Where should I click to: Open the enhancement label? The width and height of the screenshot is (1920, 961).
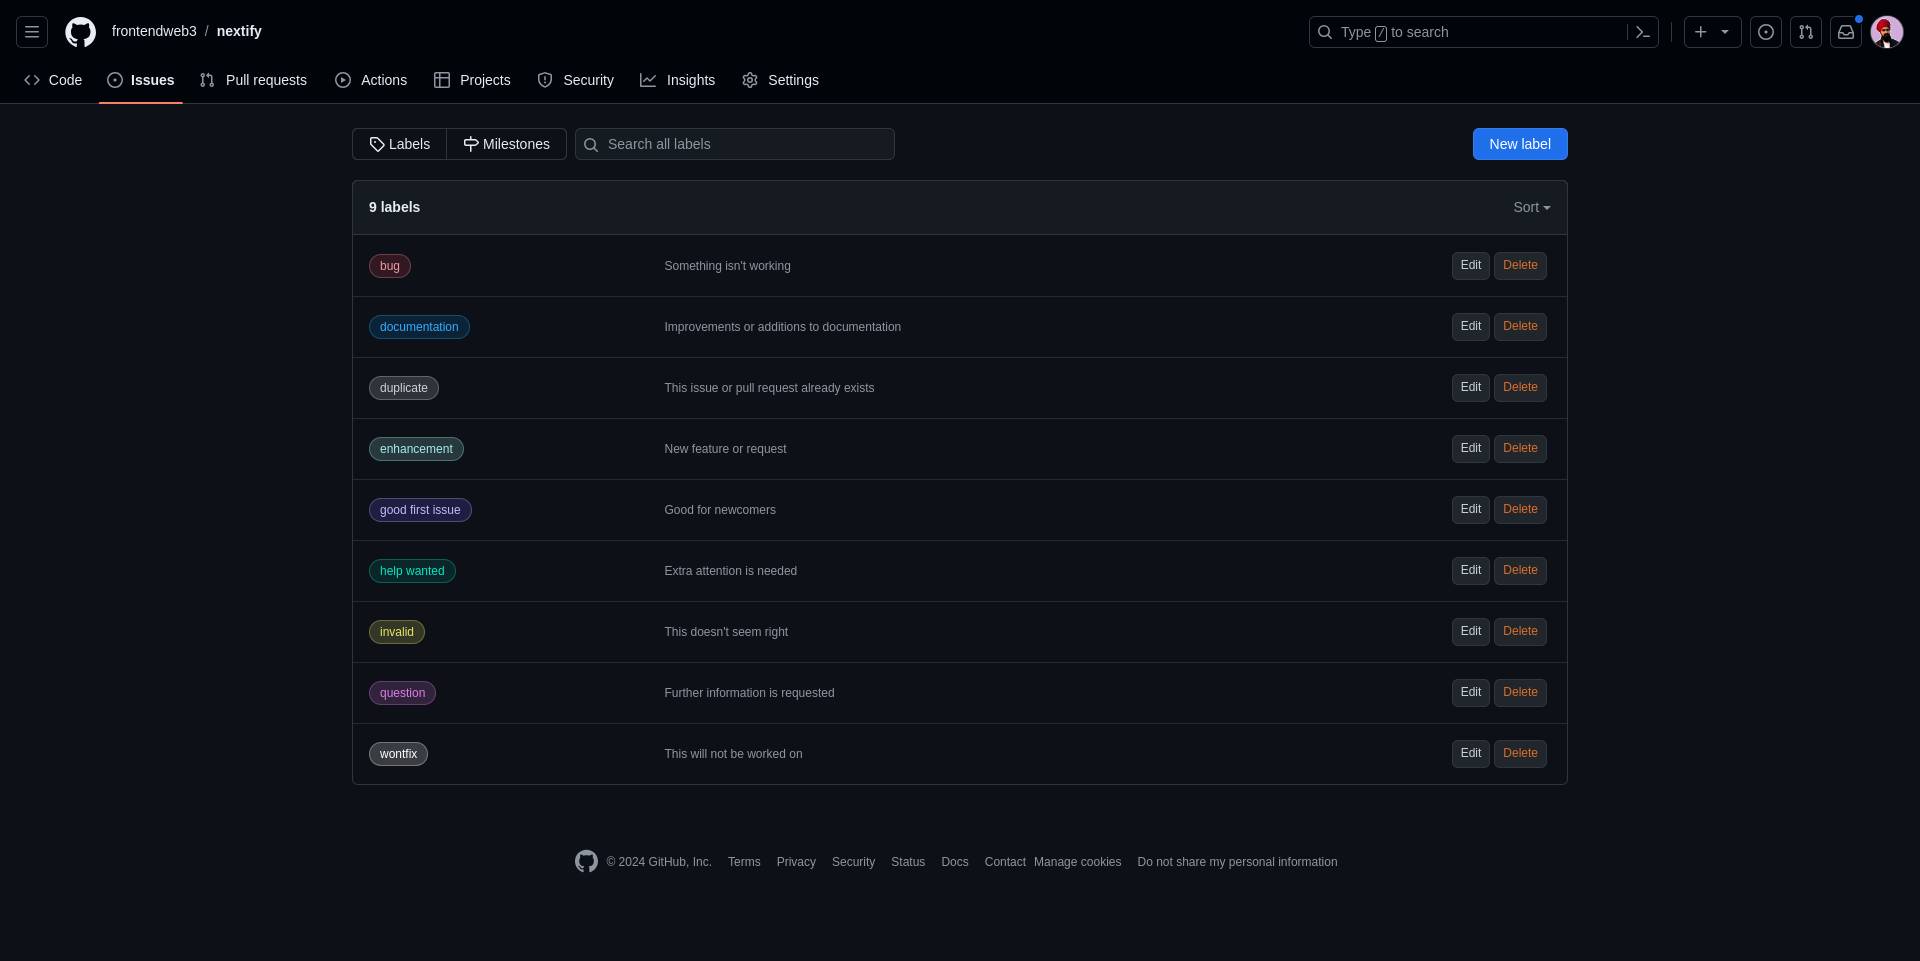click(x=416, y=449)
